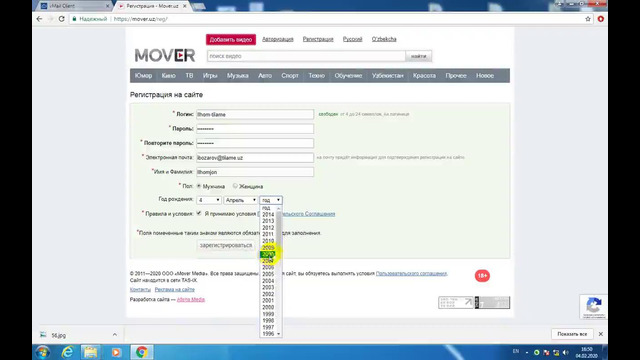Screen dimensions: 640x360
Task: Open the media player taskbar icon
Action: coord(116,352)
